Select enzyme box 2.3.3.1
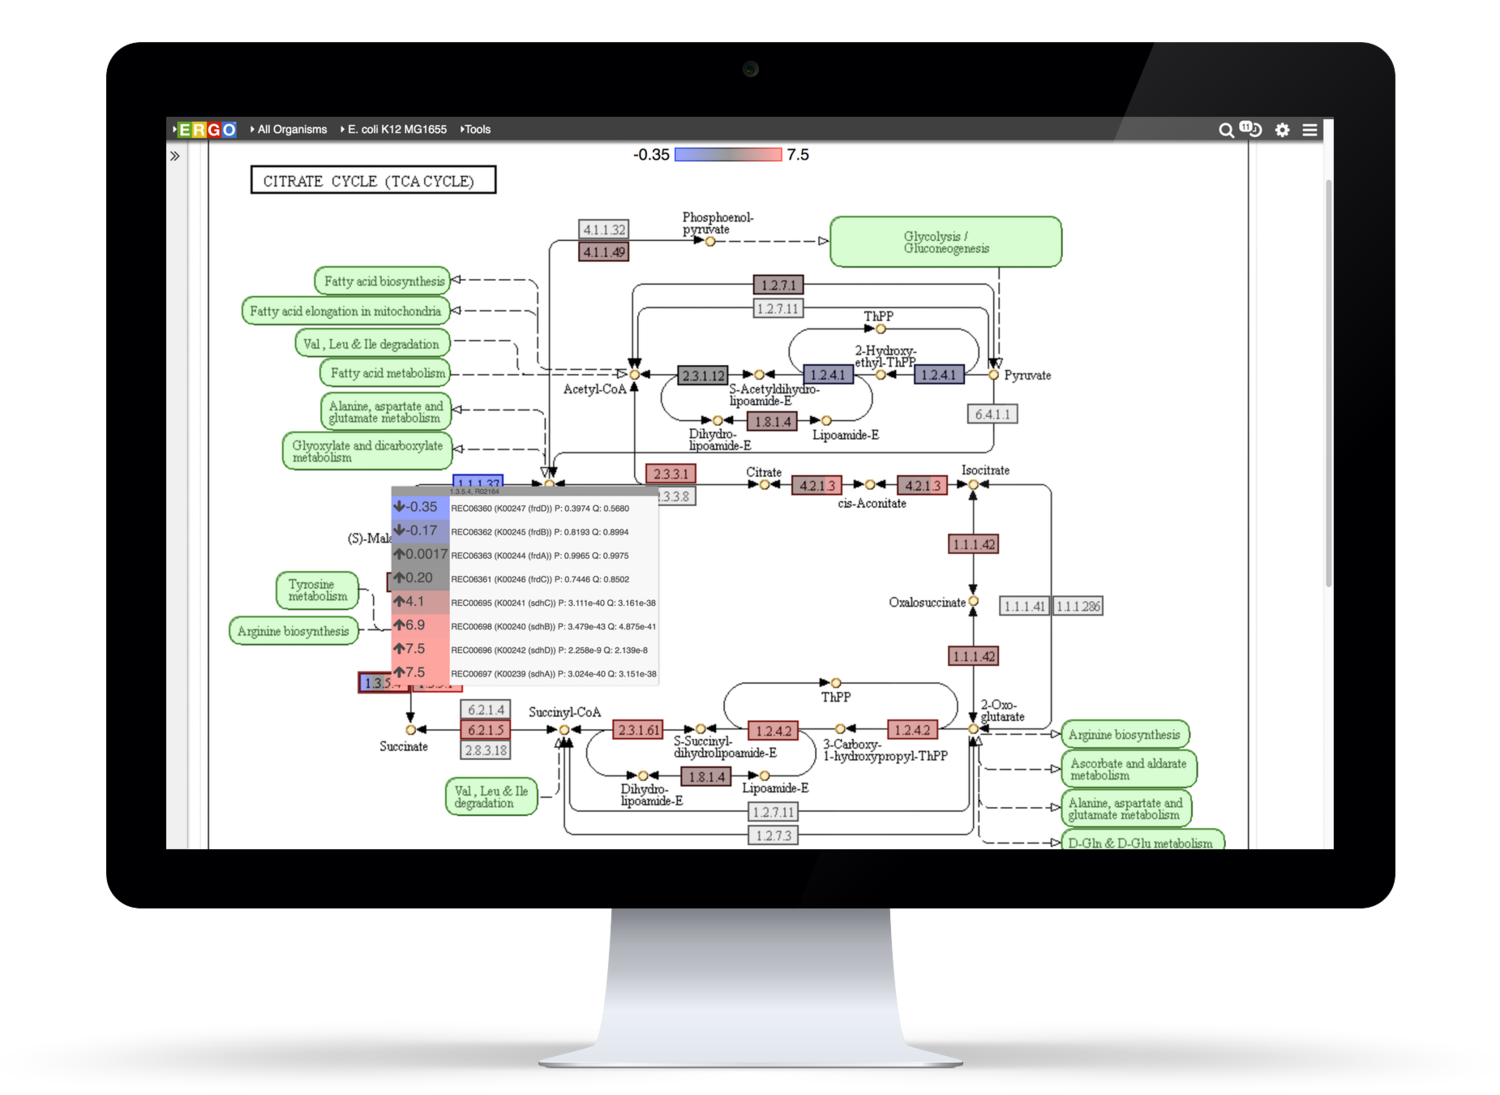The image size is (1500, 1095). 670,474
